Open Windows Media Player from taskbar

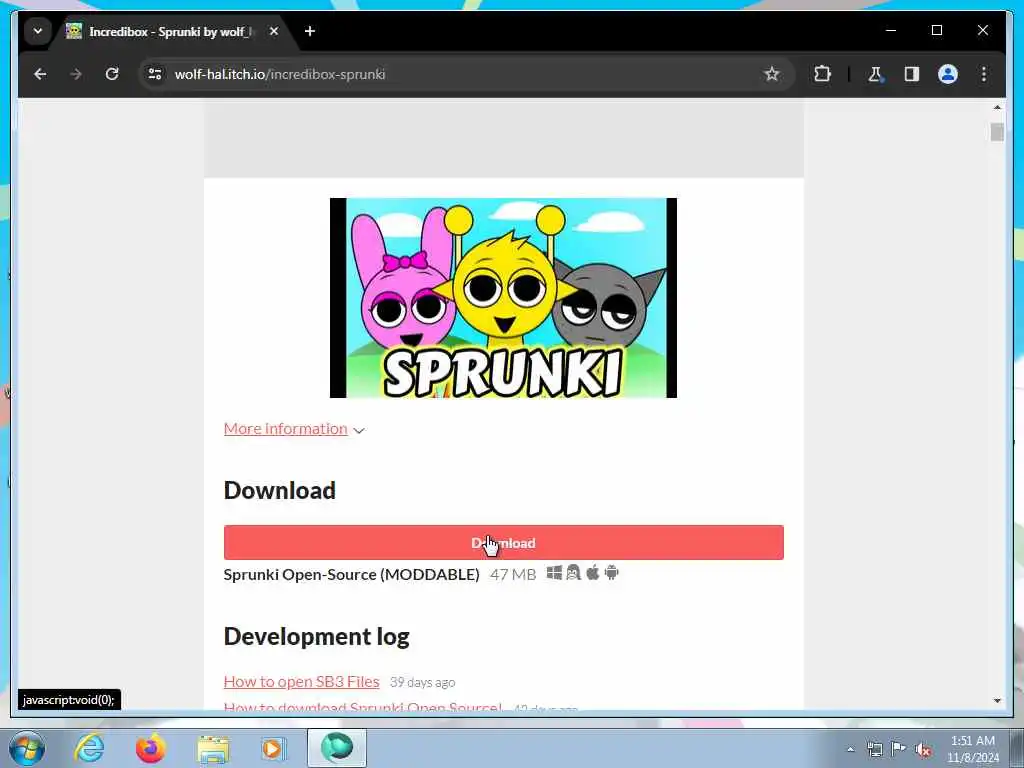[273, 749]
